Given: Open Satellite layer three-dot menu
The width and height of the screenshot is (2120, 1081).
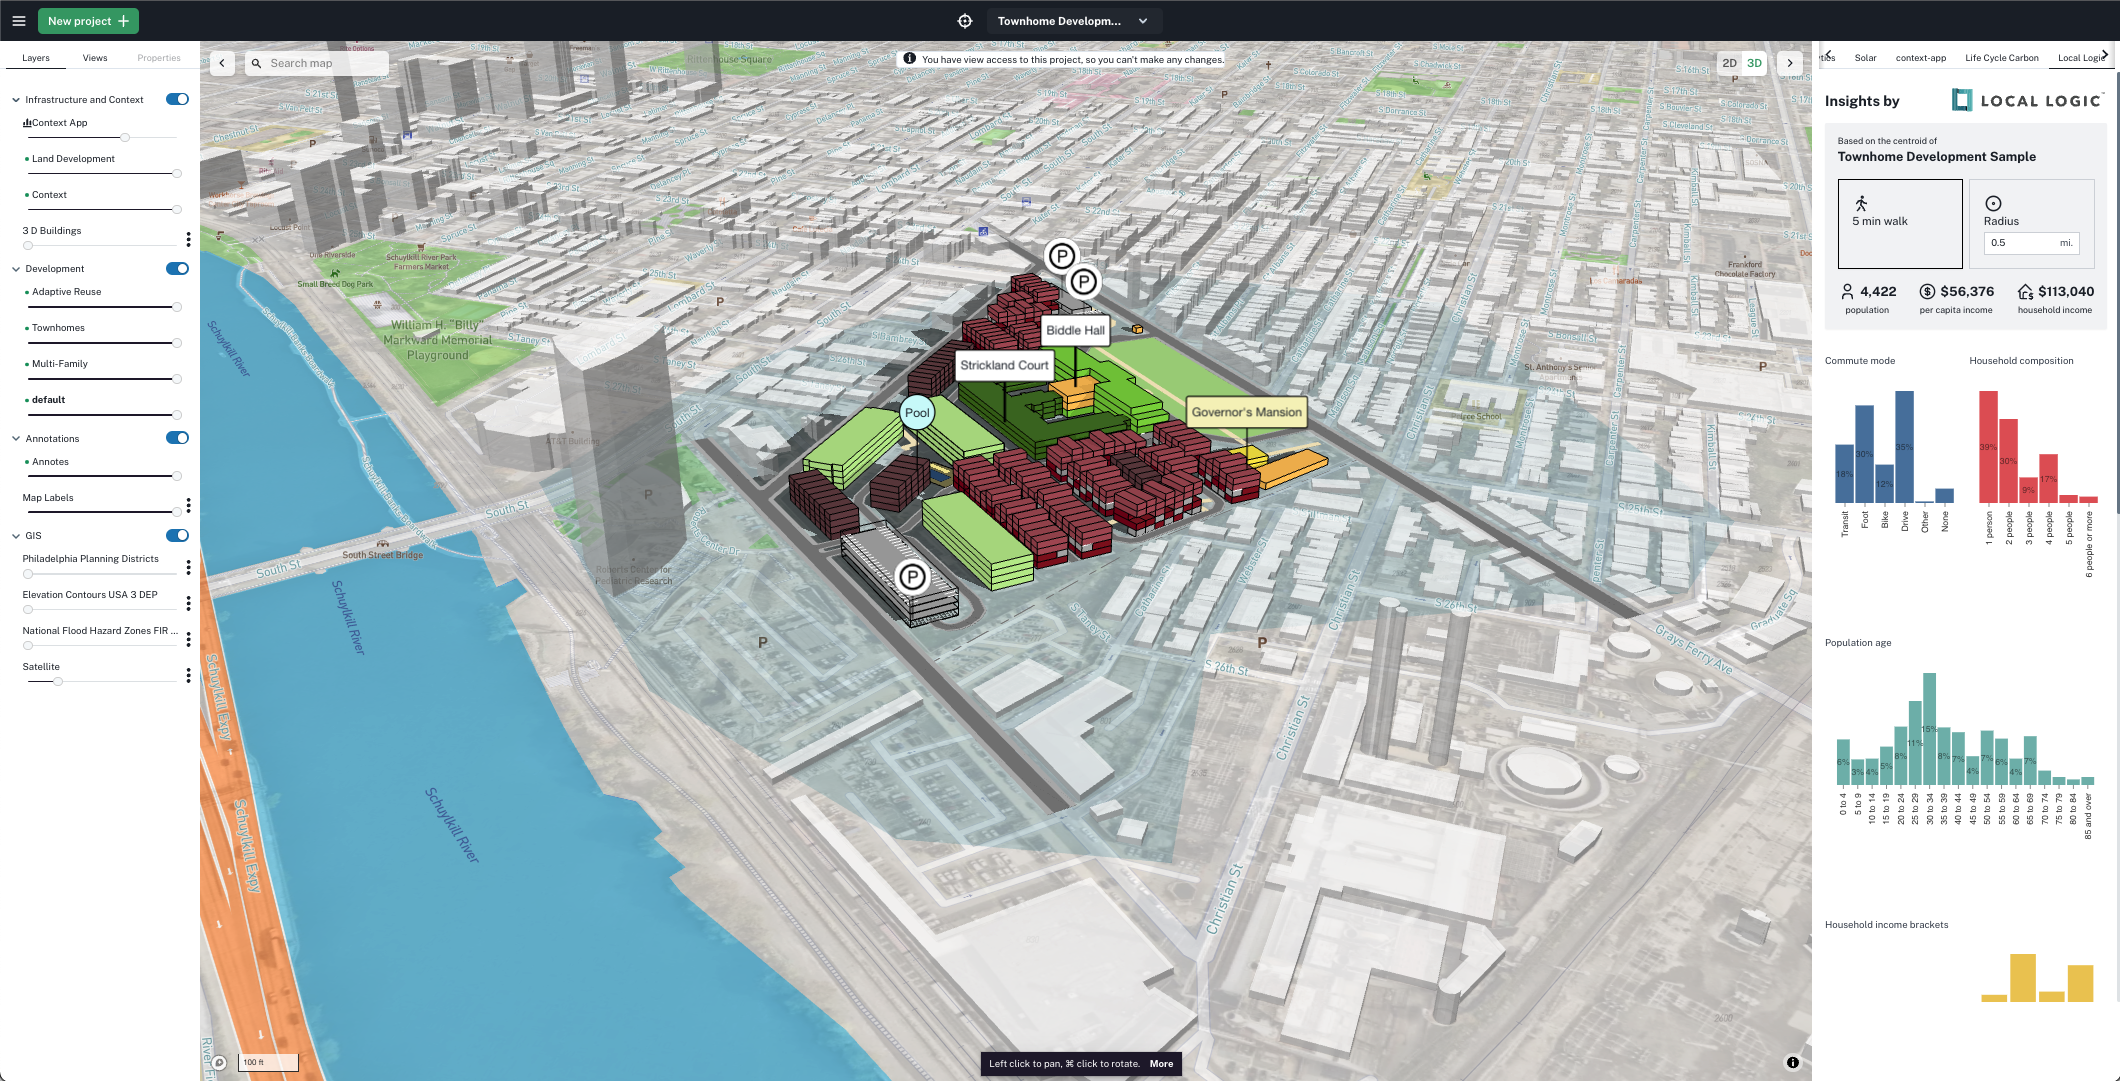Looking at the screenshot, I should coord(188,676).
